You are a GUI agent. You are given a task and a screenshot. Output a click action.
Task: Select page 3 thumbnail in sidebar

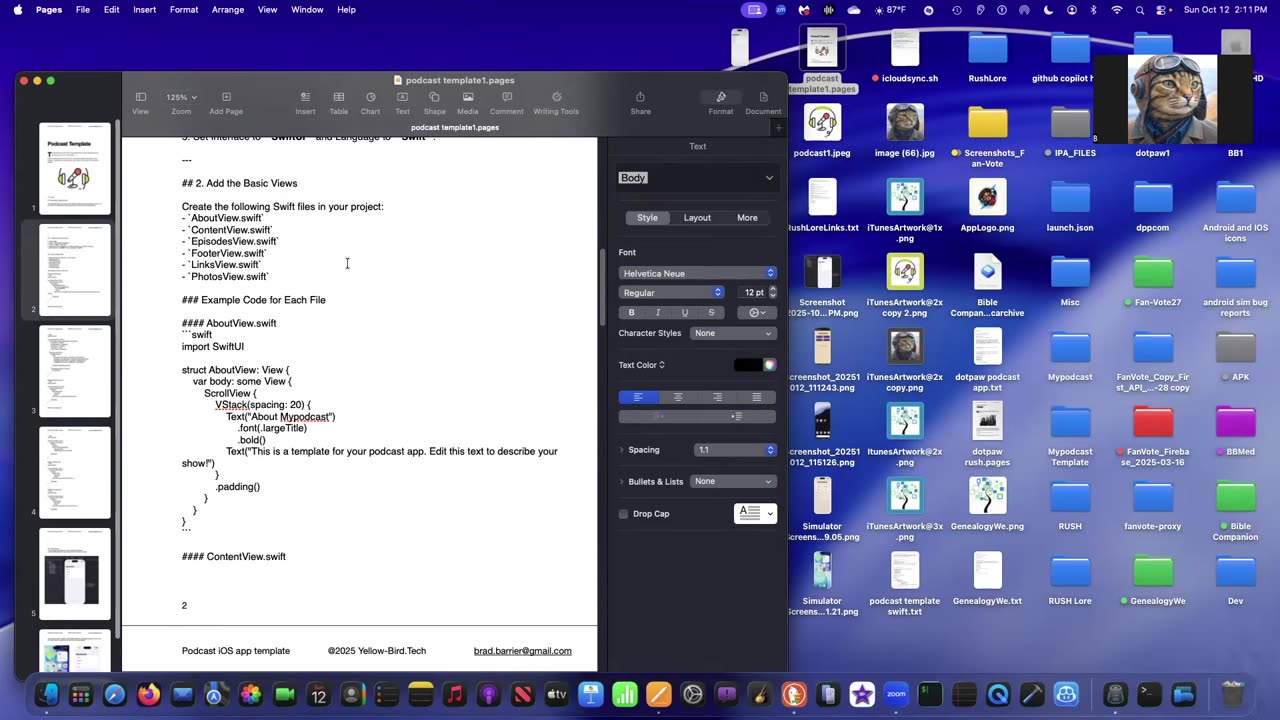75,371
